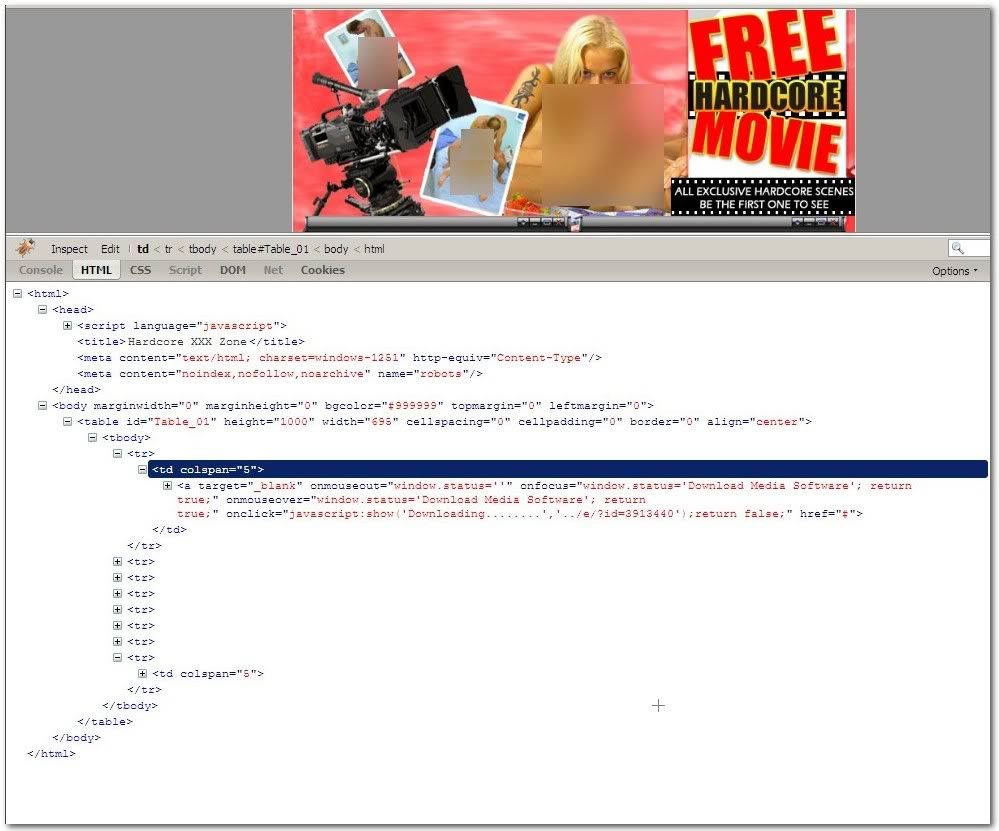This screenshot has height=831, width=999.
Task: Open the DOM tab
Action: (232, 270)
